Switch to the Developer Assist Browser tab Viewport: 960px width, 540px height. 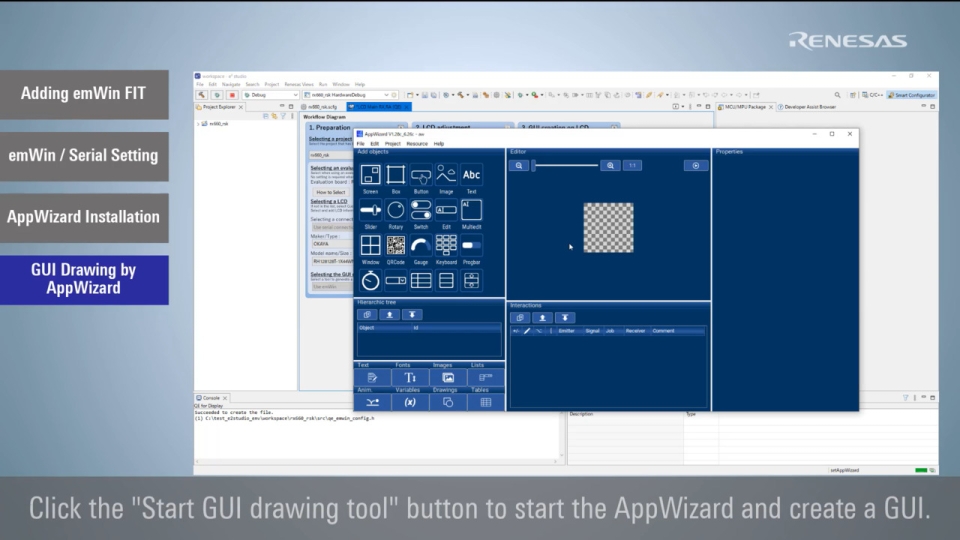(x=806, y=107)
